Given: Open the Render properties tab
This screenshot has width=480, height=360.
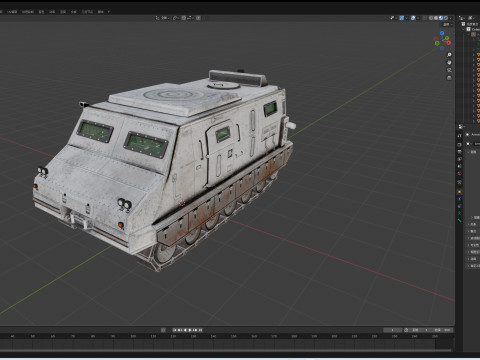Looking at the screenshot, I should click(x=459, y=145).
